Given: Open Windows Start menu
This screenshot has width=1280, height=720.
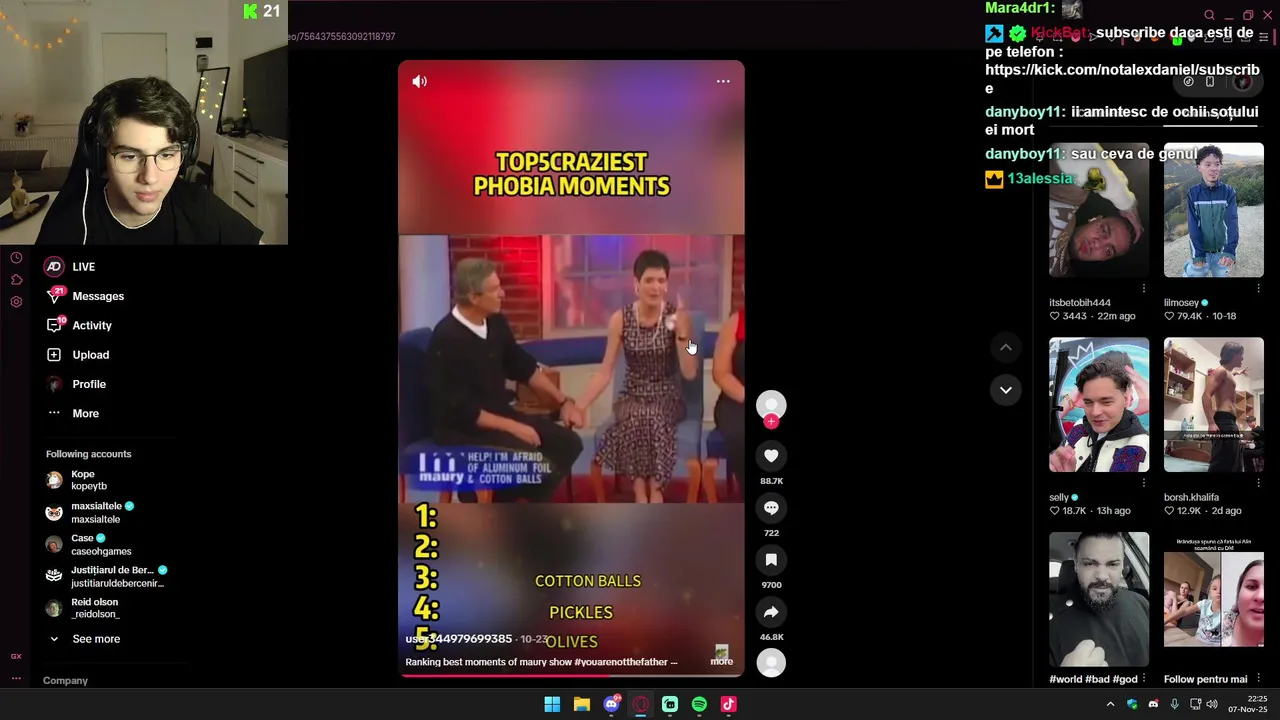Looking at the screenshot, I should [552, 704].
